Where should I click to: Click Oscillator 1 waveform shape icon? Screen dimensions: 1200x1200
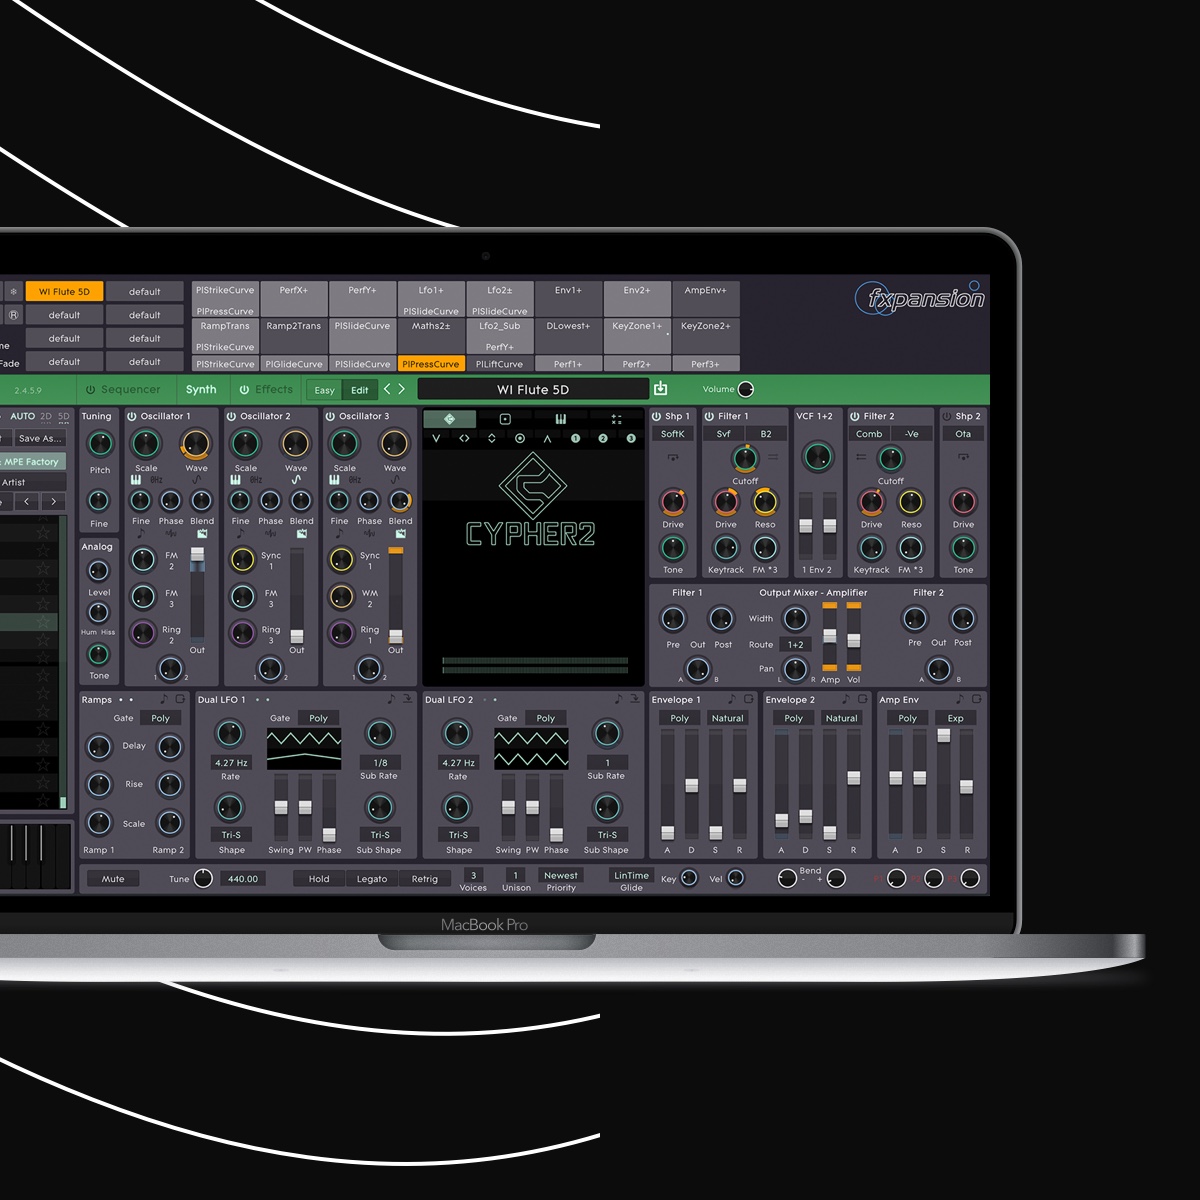197,481
